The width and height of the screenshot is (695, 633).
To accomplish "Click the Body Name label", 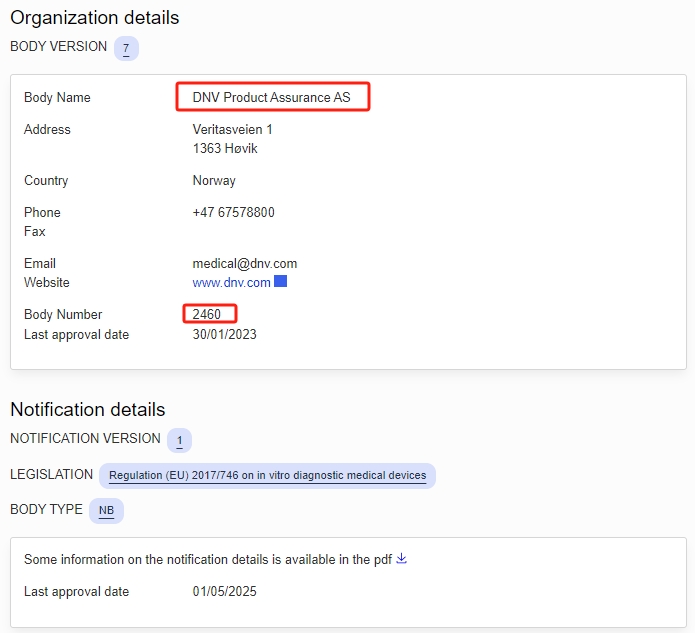I will click(x=57, y=97).
